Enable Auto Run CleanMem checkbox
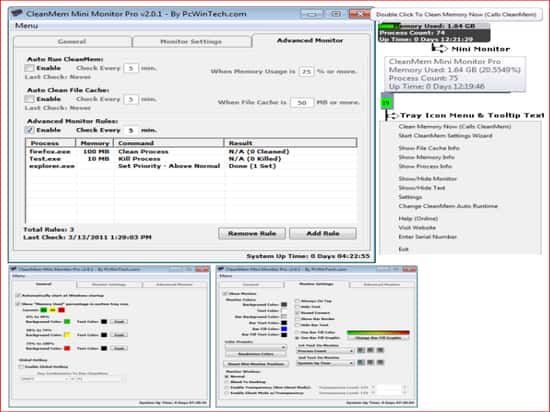The width and height of the screenshot is (550, 412). coord(29,68)
